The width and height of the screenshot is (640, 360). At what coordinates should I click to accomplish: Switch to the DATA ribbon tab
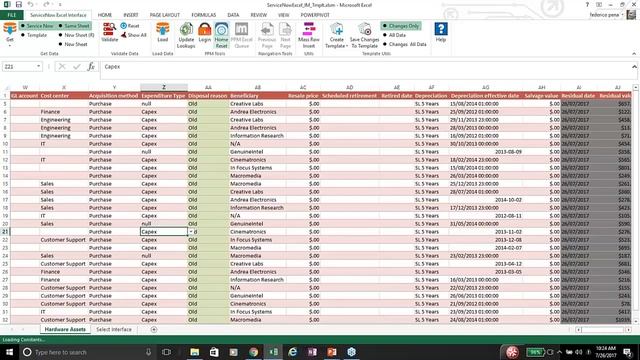tap(233, 15)
